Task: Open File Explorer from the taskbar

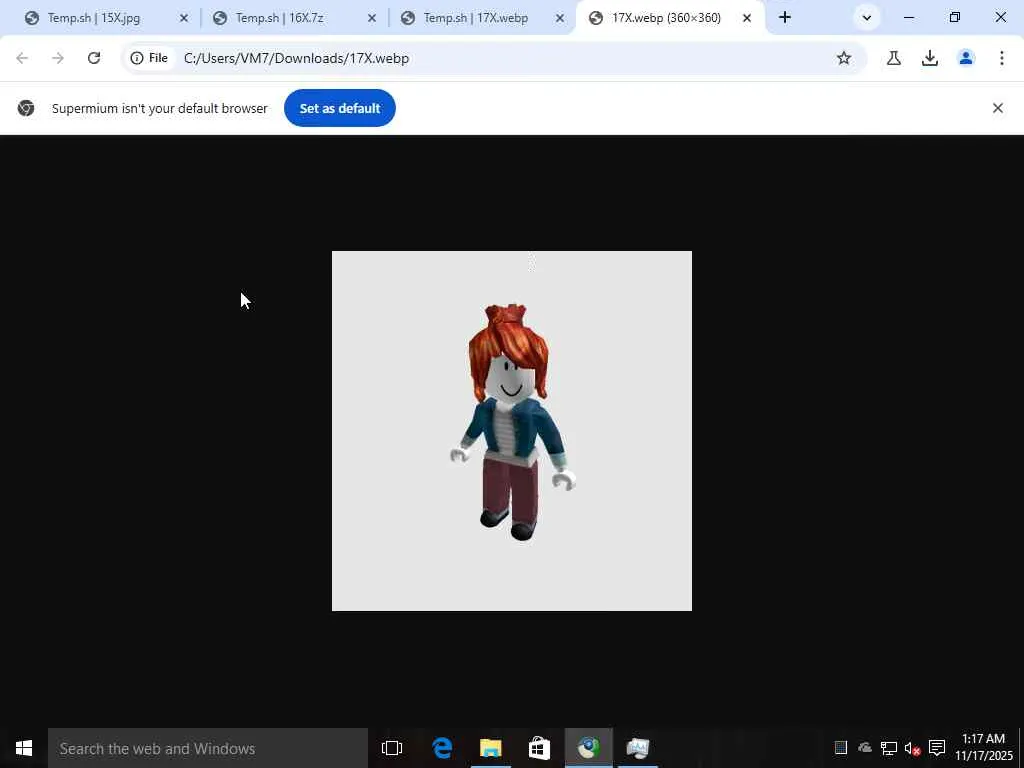Action: (x=490, y=748)
